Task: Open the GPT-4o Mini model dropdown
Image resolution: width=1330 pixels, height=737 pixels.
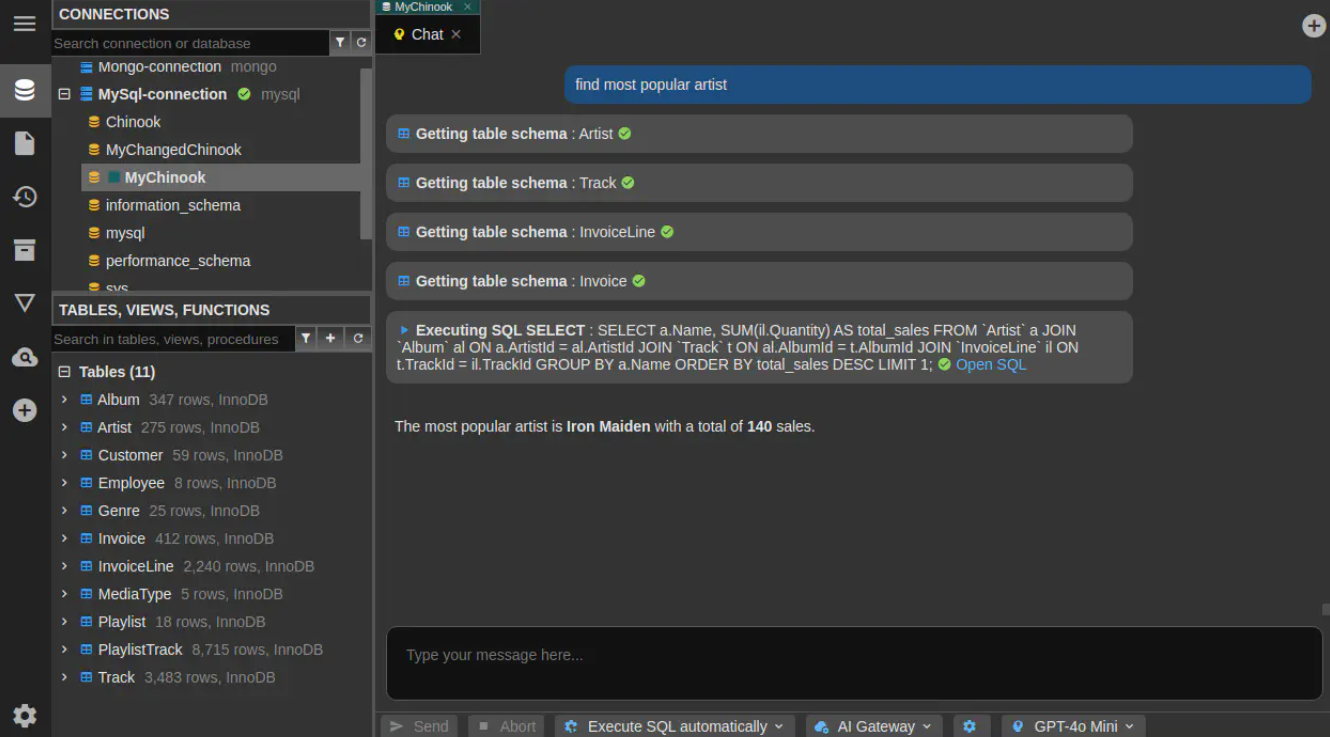Action: (x=1074, y=726)
